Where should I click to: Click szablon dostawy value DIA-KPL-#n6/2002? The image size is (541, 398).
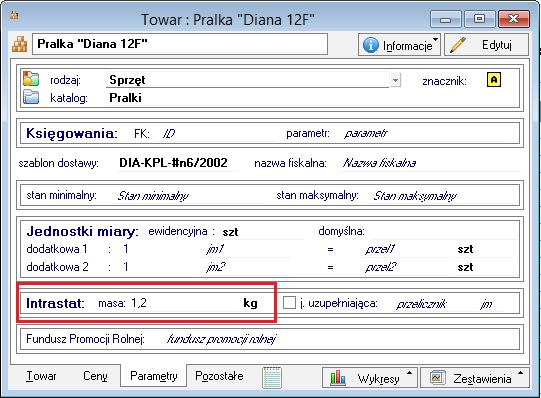(174, 163)
